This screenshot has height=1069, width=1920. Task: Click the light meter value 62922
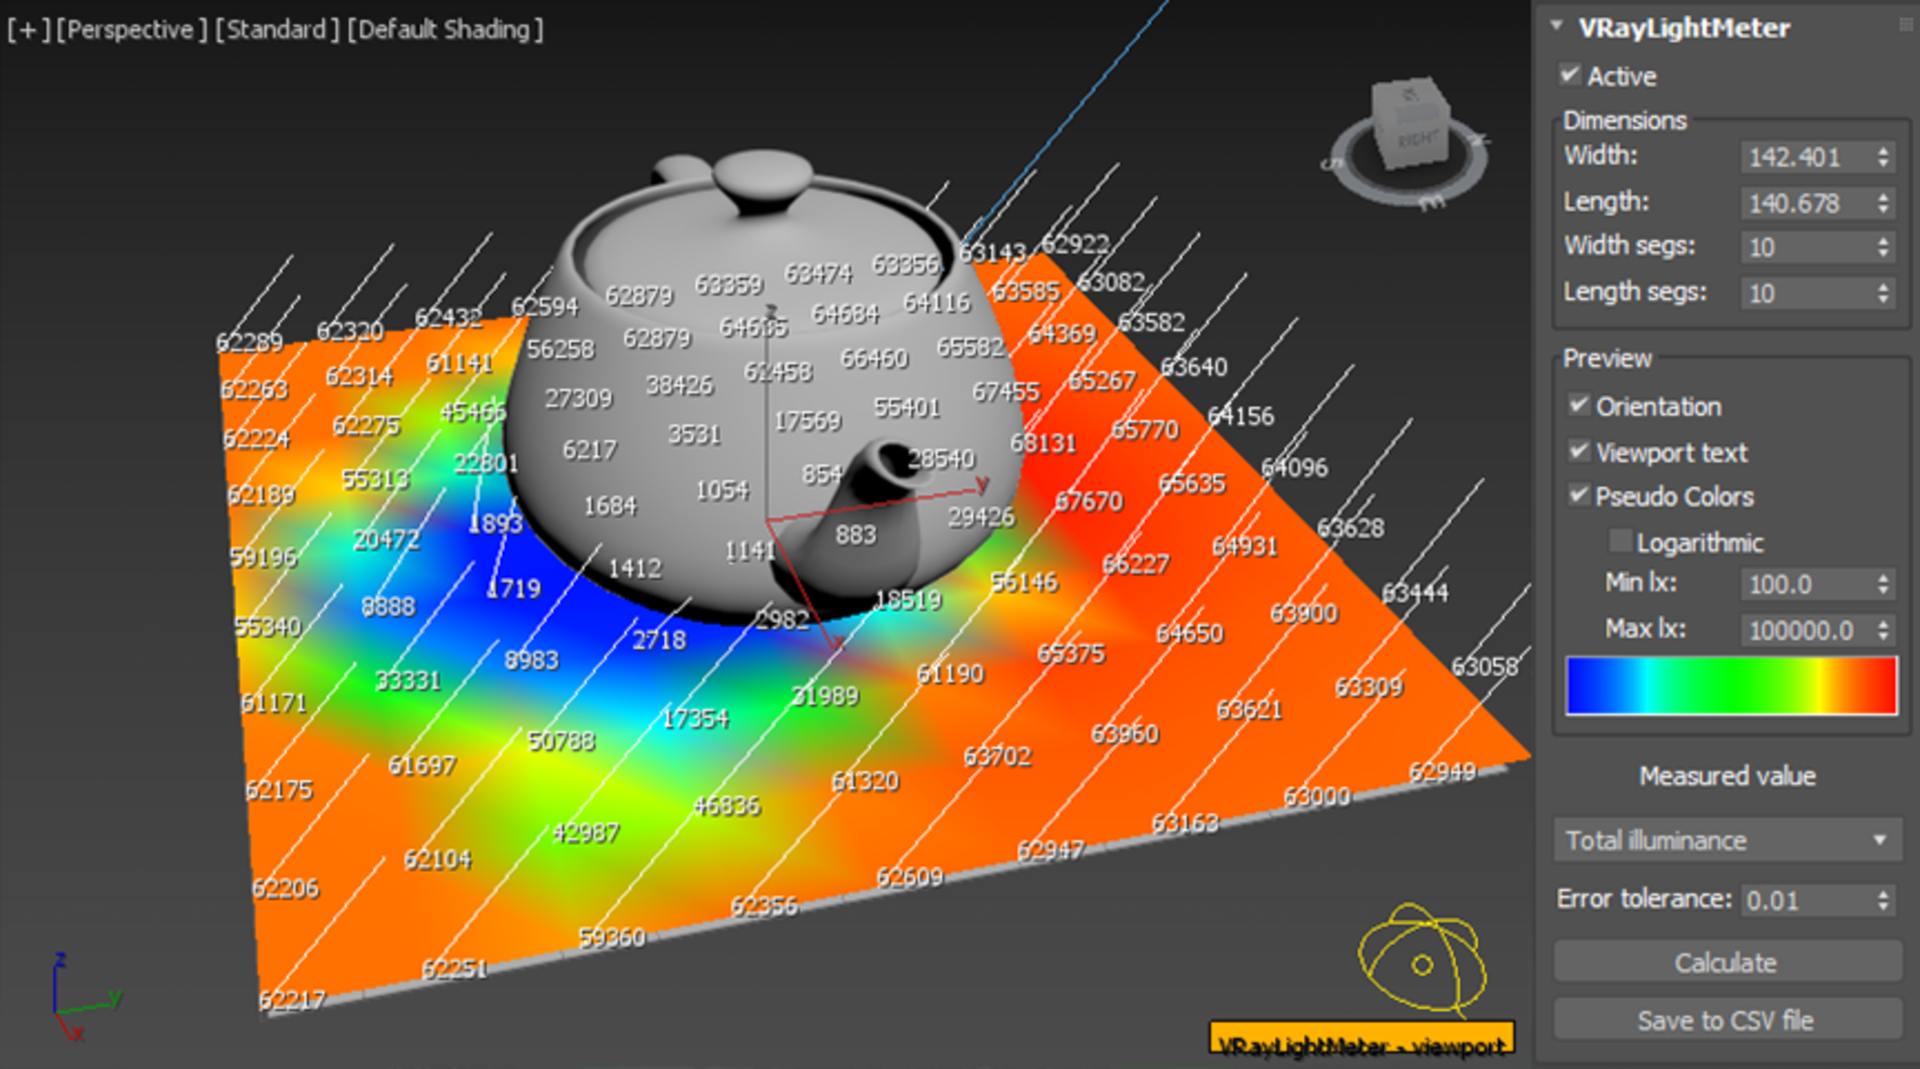pos(1075,244)
